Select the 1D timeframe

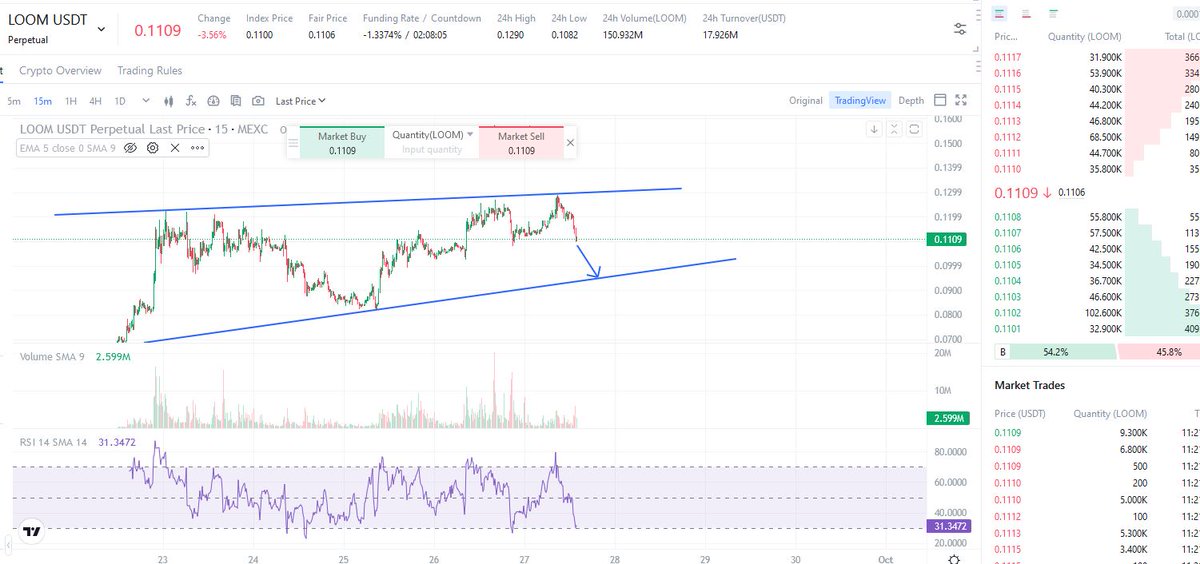coord(120,101)
